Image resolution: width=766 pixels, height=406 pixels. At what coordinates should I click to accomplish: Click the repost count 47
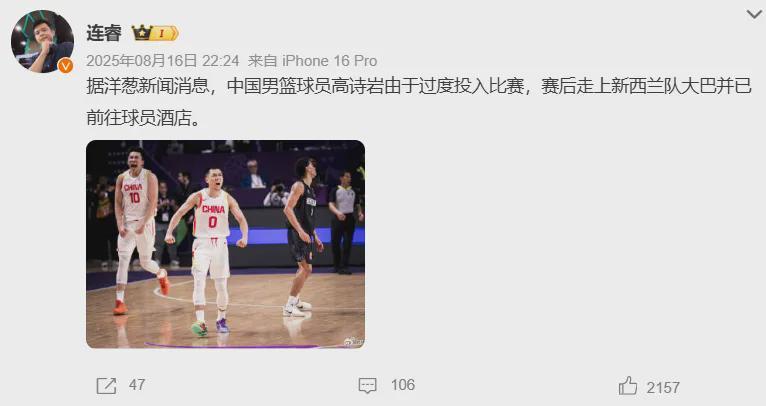(x=137, y=385)
